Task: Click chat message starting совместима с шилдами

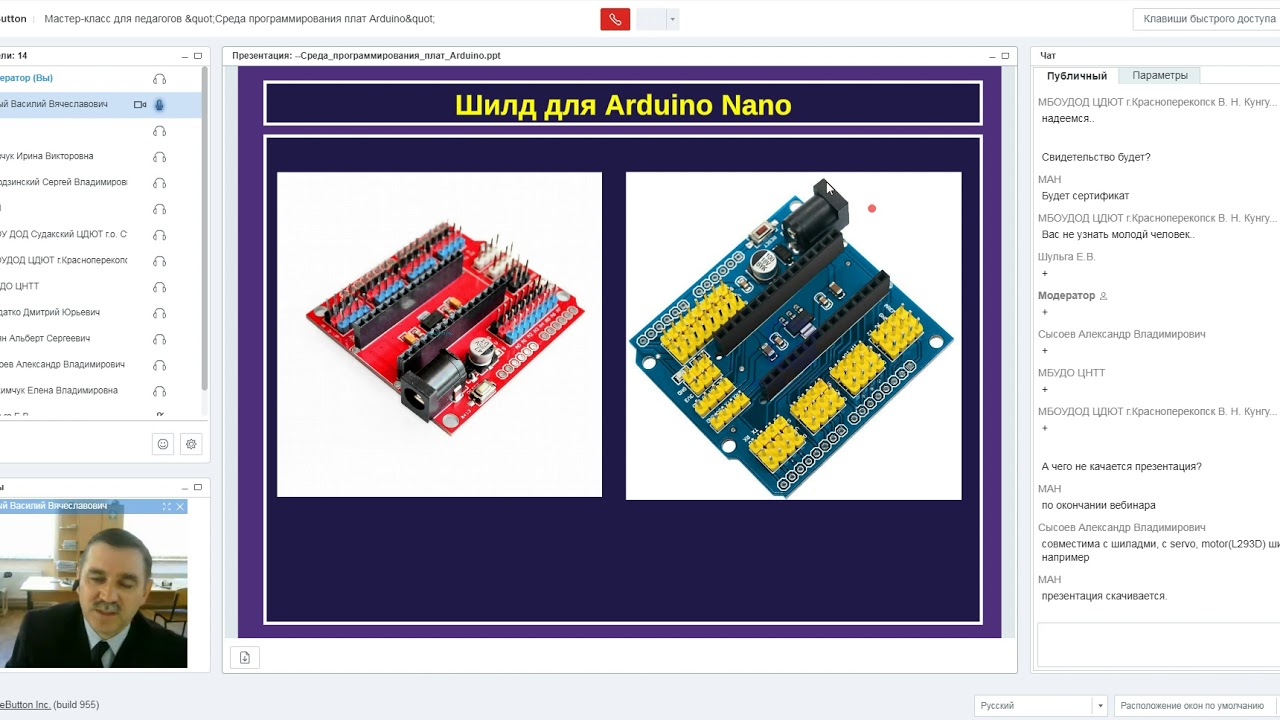Action: [1160, 551]
